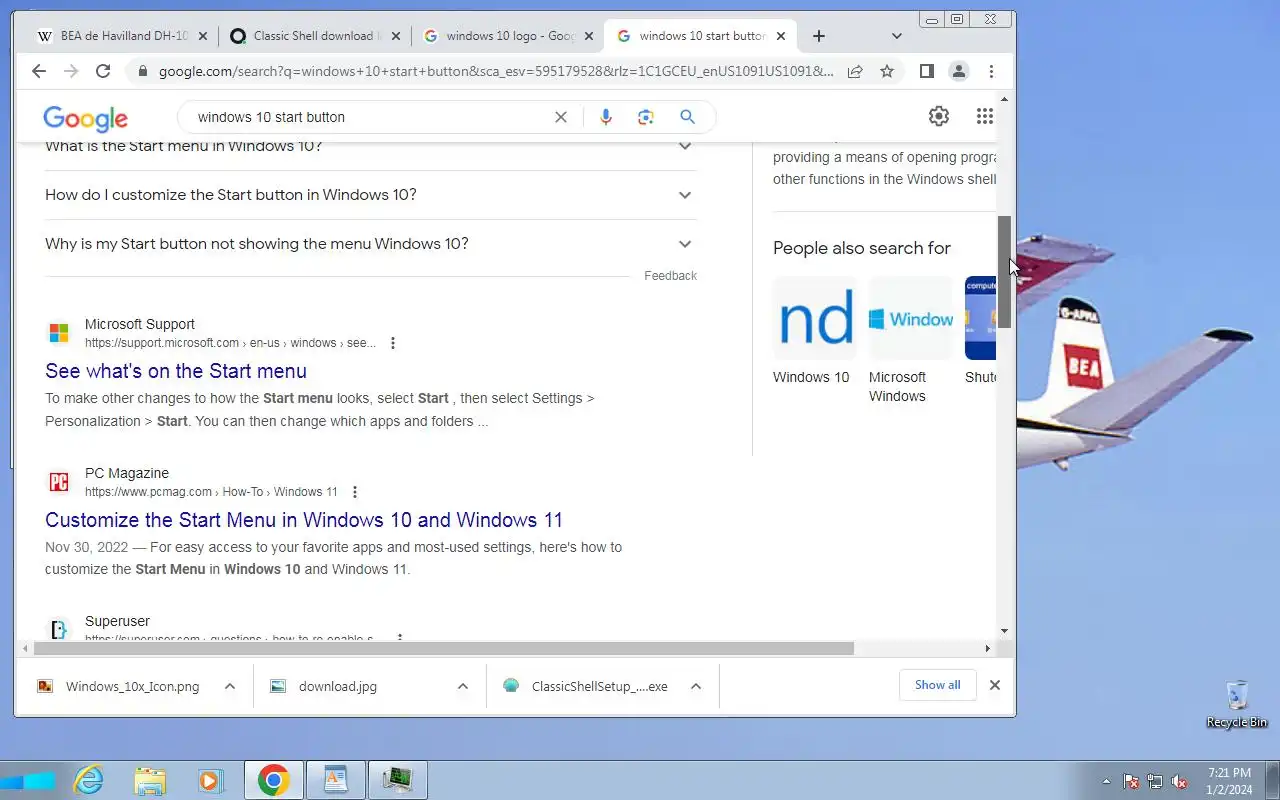The height and width of the screenshot is (800, 1280).
Task: Open 'See what's on the Start menu' result
Action: pos(176,371)
